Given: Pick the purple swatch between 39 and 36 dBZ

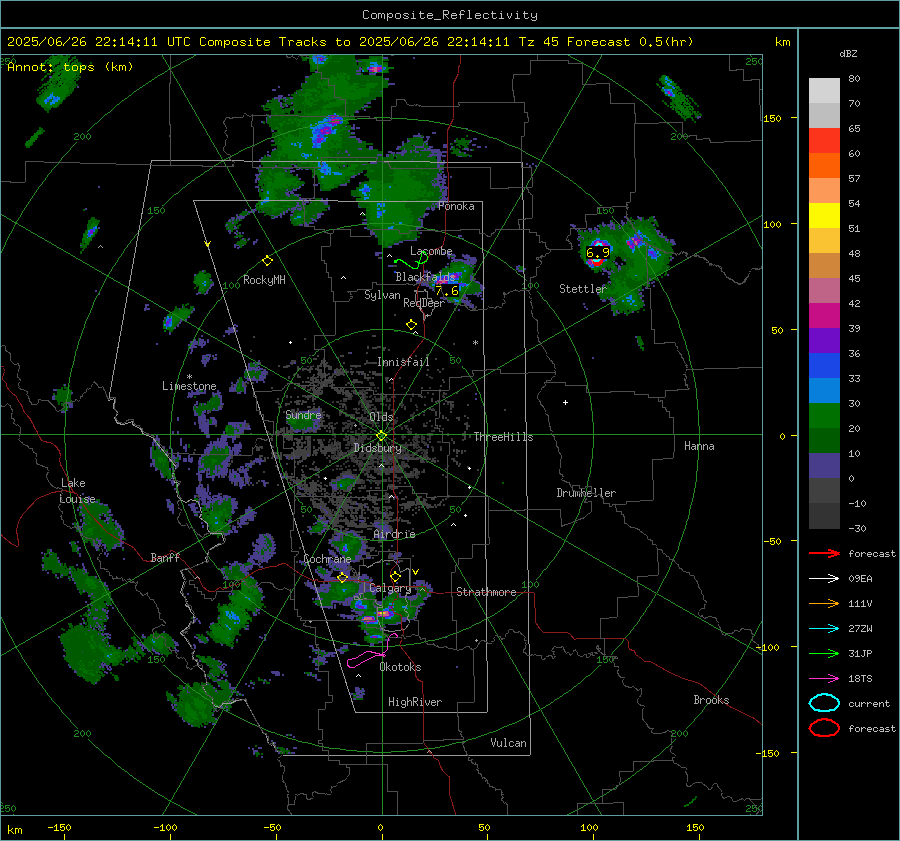Looking at the screenshot, I should (x=824, y=340).
